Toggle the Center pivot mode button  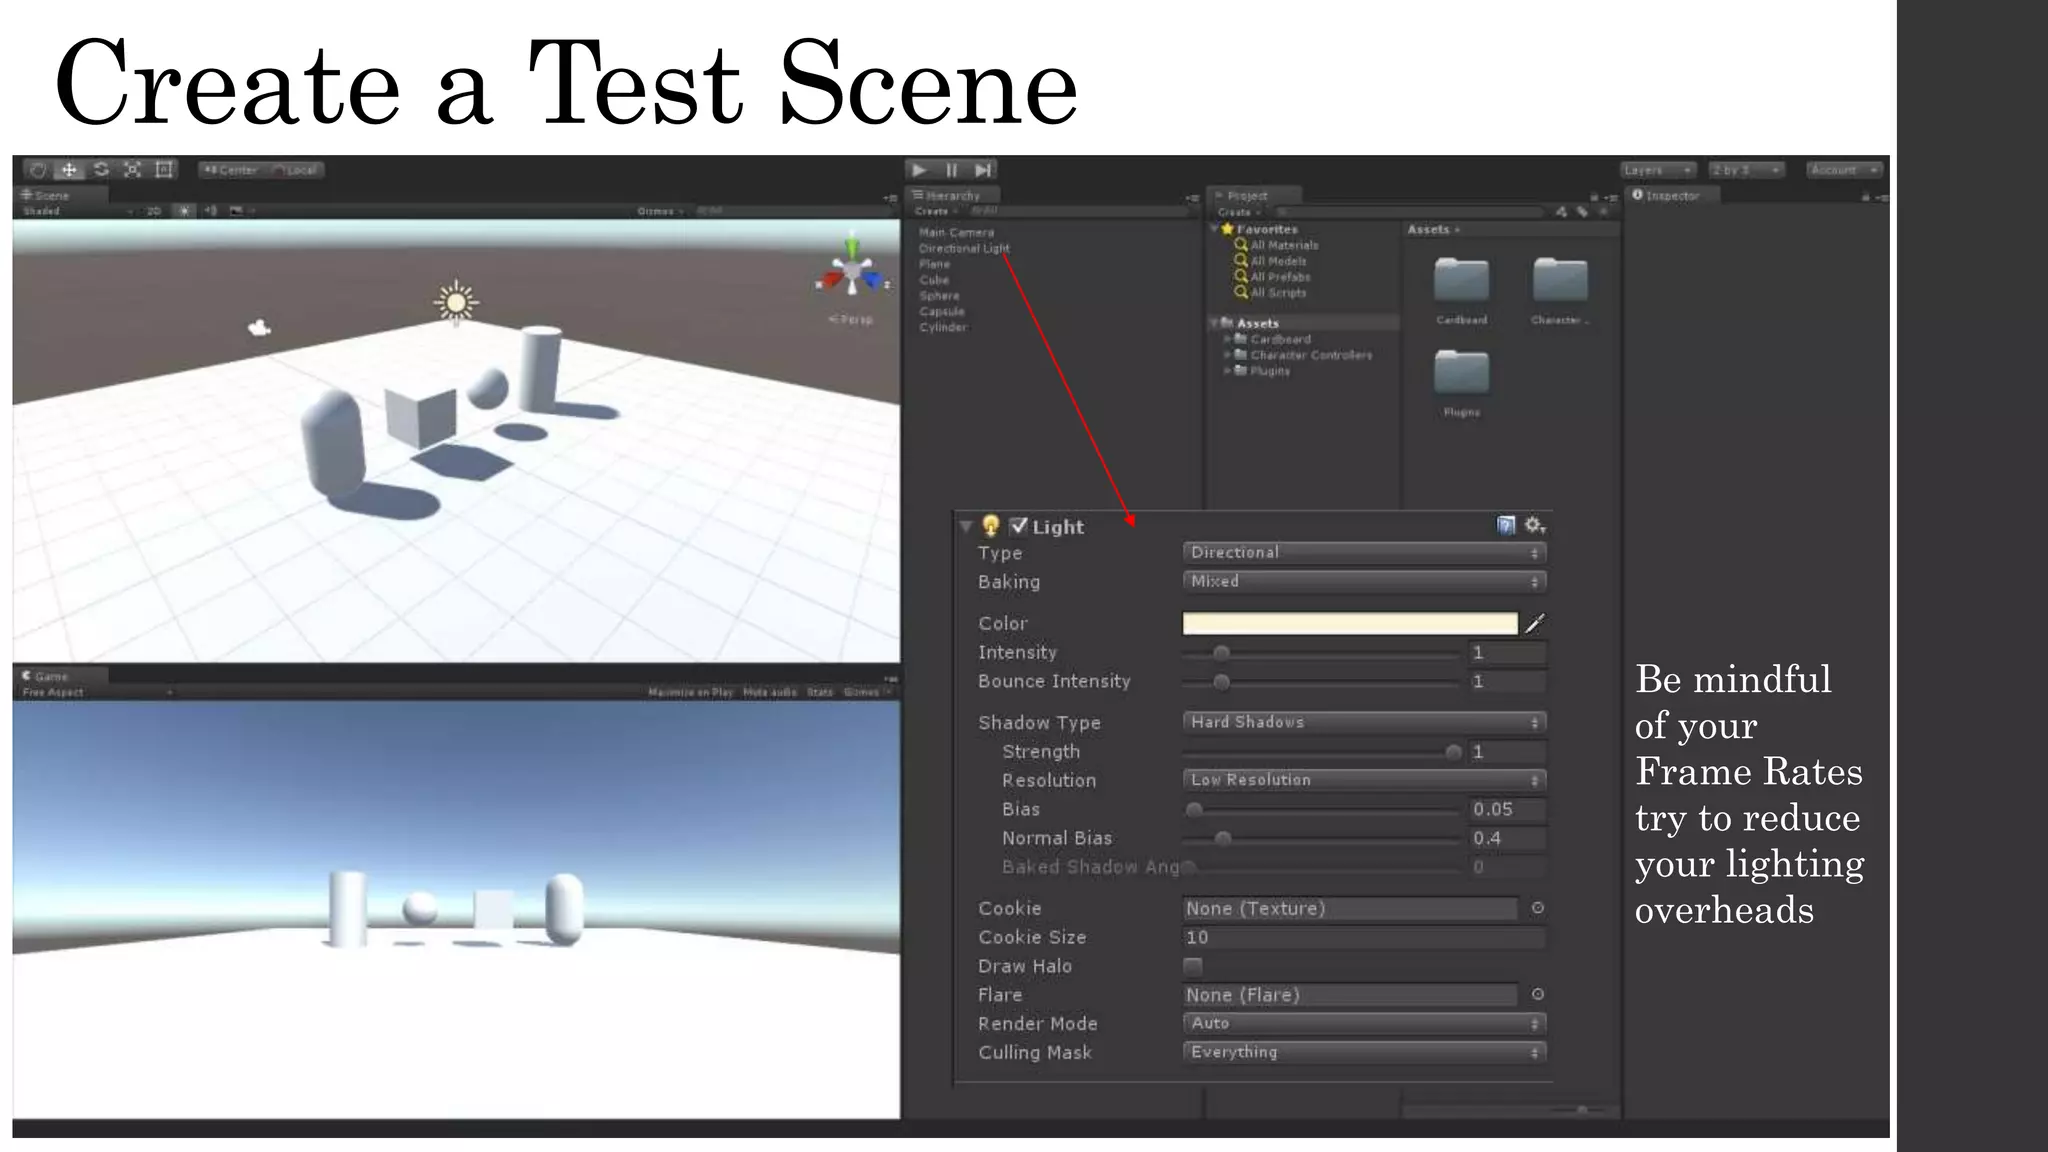pyautogui.click(x=231, y=170)
